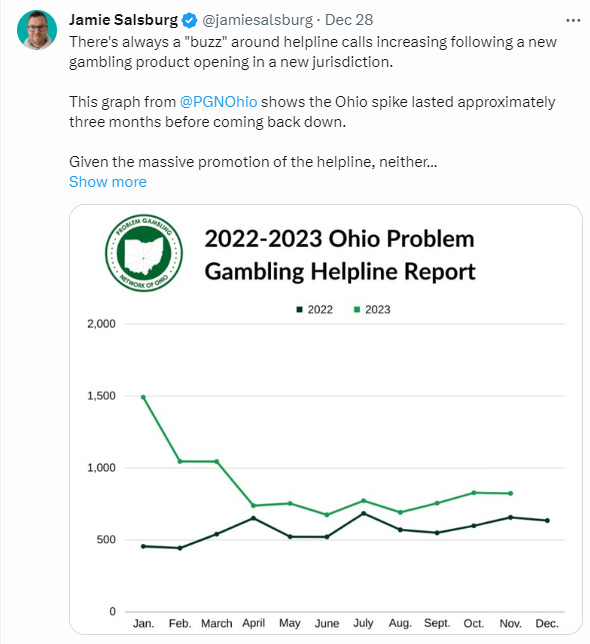Click the chart title Ohio Problem Gambling Helpline Report
Screen dimensions: 590x644
(340, 255)
